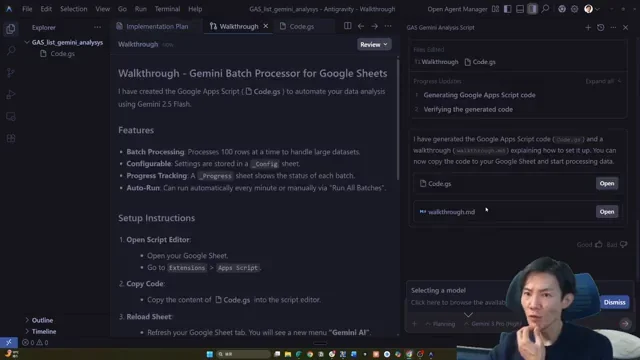The width and height of the screenshot is (640, 360).
Task: Click the Windows Start button
Action: tap(209, 354)
